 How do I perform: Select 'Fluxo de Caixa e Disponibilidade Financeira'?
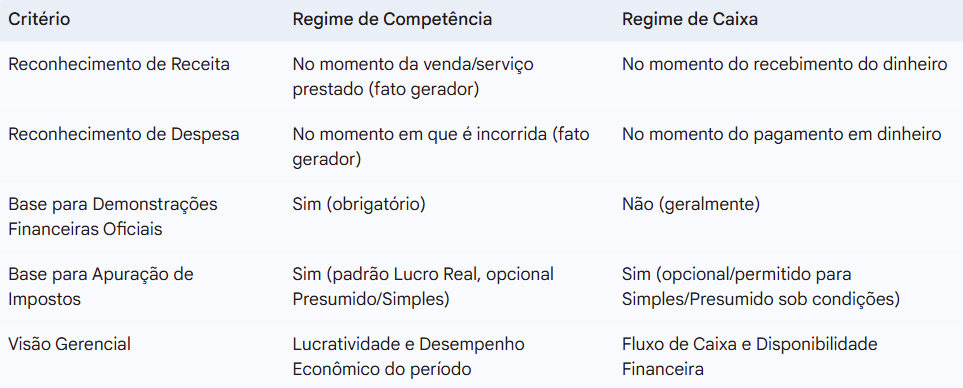click(750, 357)
